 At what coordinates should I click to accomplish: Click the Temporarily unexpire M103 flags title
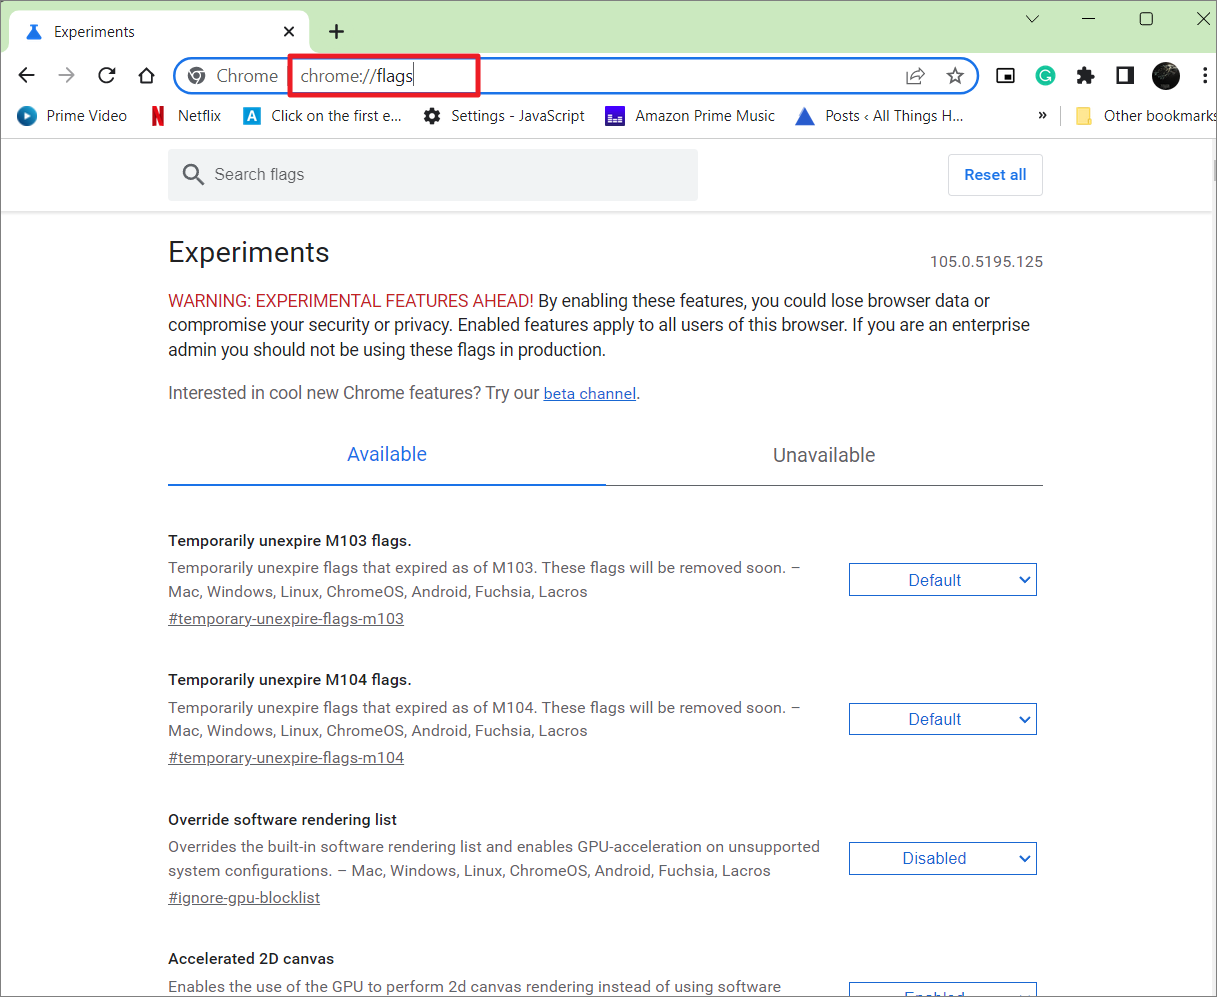click(290, 541)
